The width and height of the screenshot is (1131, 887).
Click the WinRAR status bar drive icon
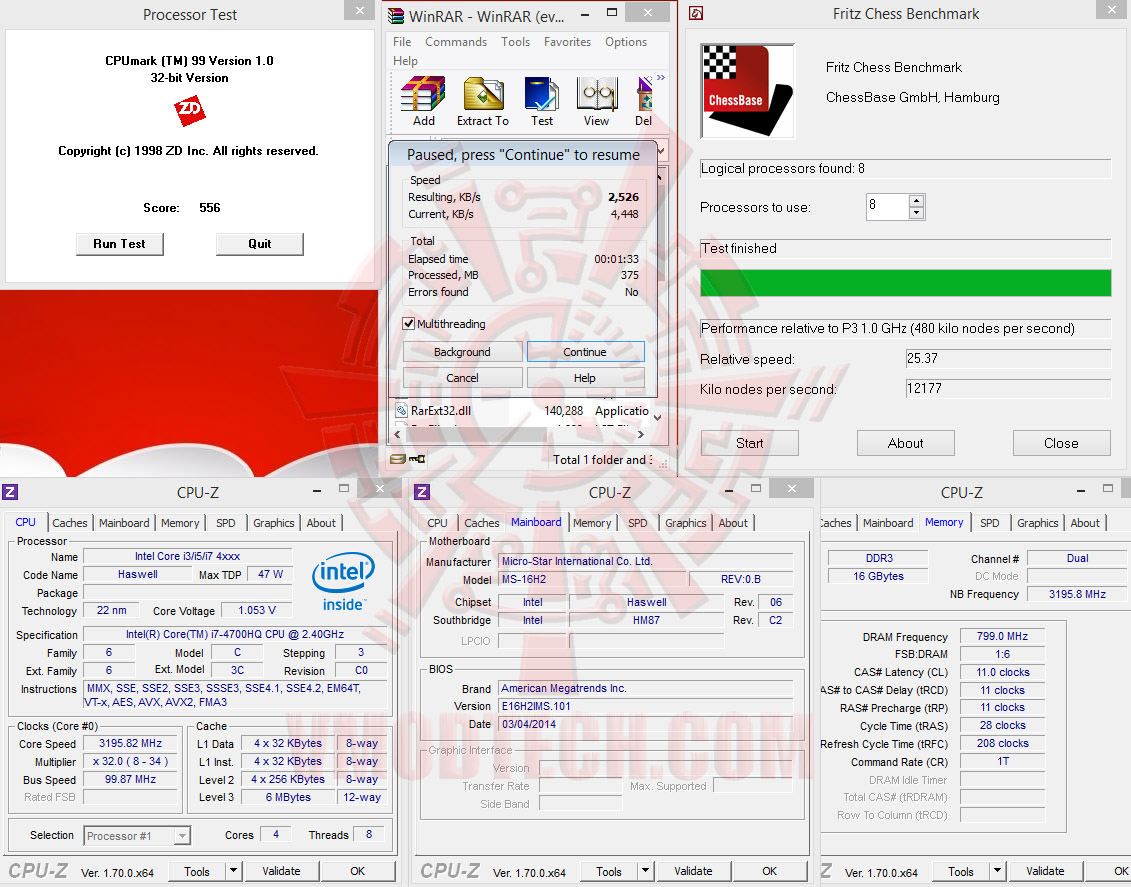397,459
